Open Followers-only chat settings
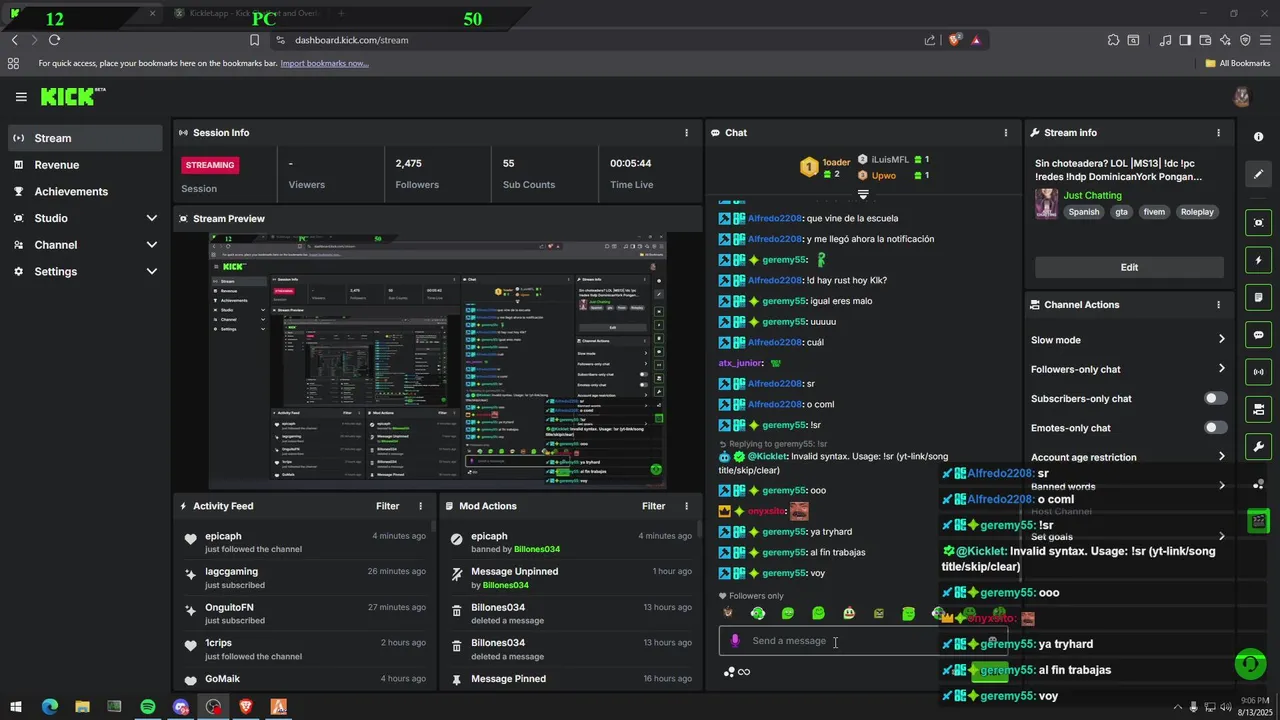Image resolution: width=1280 pixels, height=720 pixels. point(1128,369)
